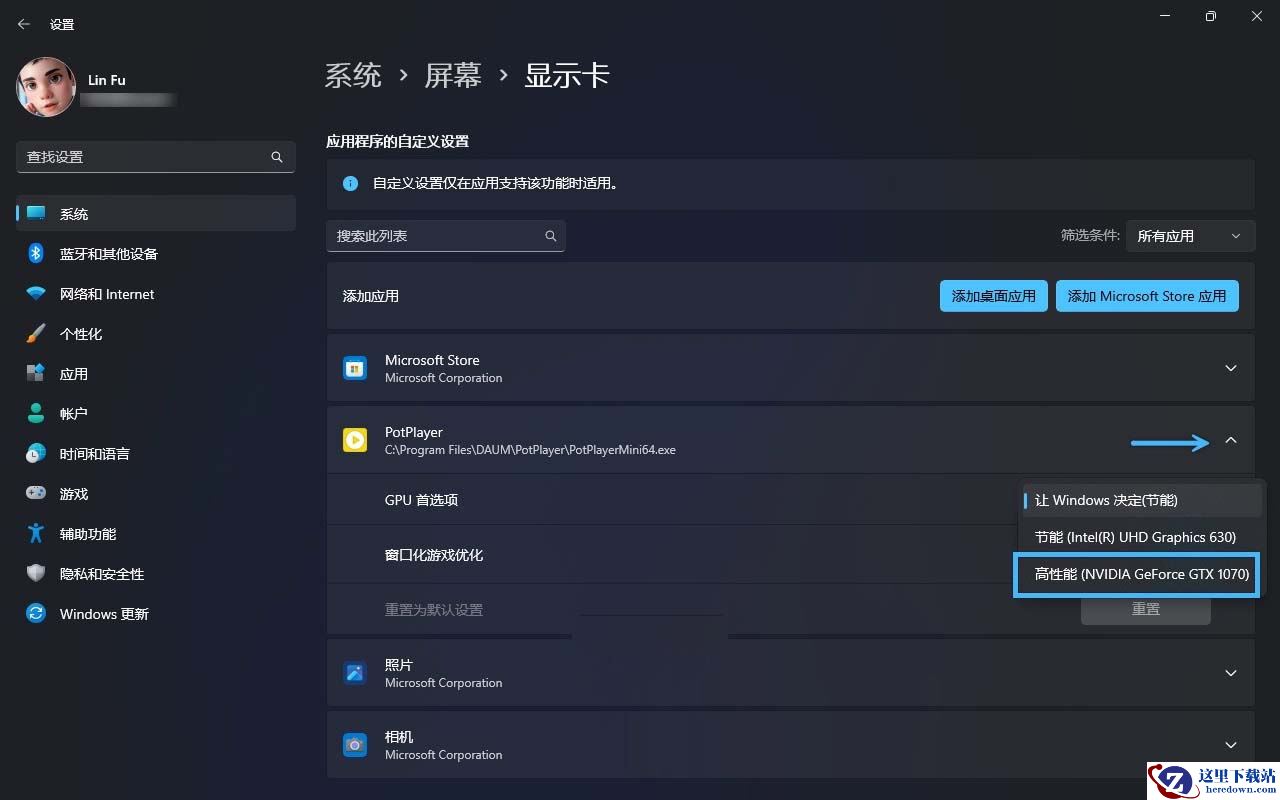The image size is (1280, 800).
Task: Click 系统 in the breadcrumb
Action: tap(353, 76)
